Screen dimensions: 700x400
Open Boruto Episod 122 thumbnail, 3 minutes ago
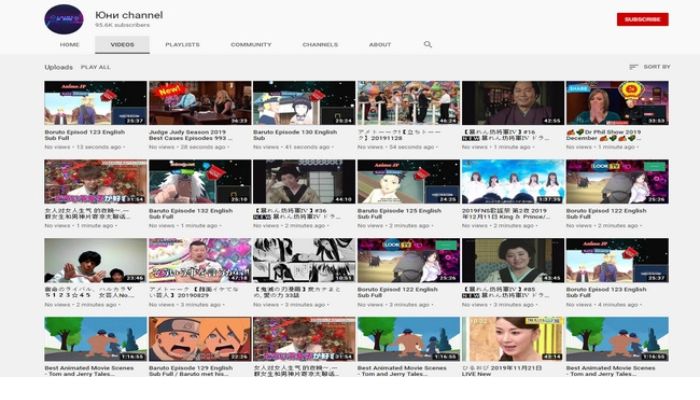pos(408,260)
